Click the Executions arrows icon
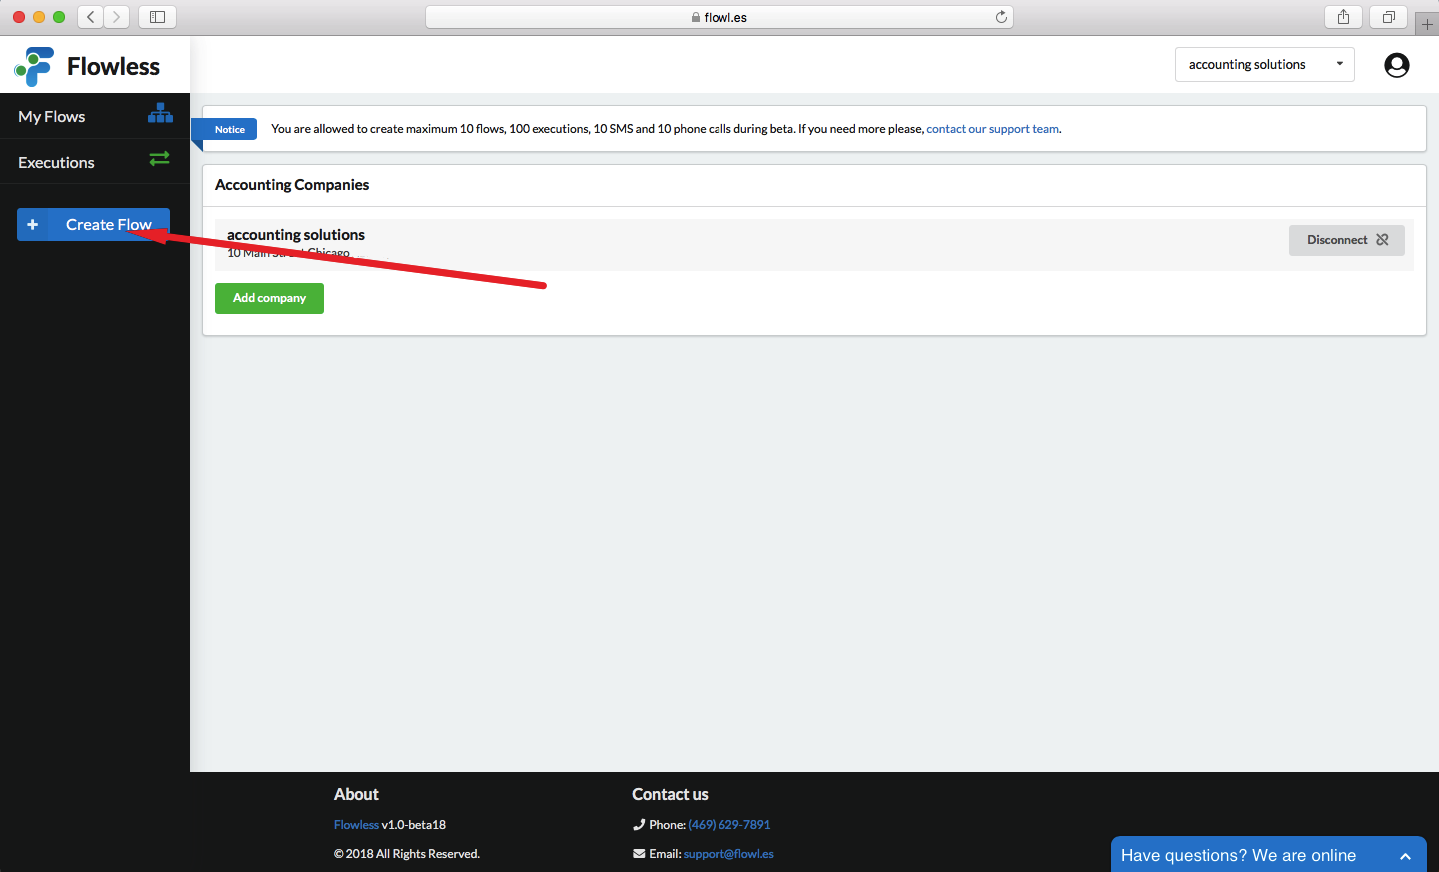Image resolution: width=1439 pixels, height=872 pixels. [159, 158]
